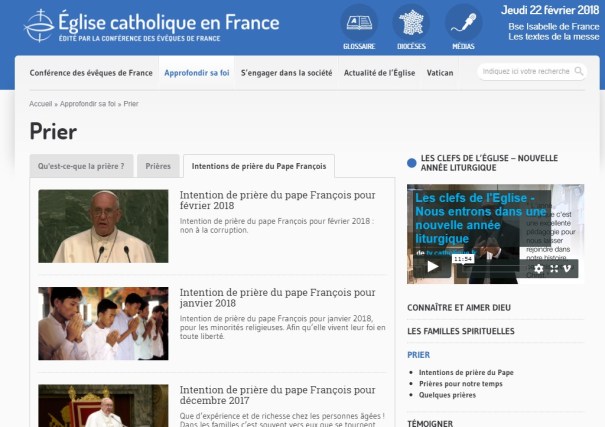The width and height of the screenshot is (605, 427).
Task: Click the février 2018 'non à la corruption' summary
Action: pos(277,226)
